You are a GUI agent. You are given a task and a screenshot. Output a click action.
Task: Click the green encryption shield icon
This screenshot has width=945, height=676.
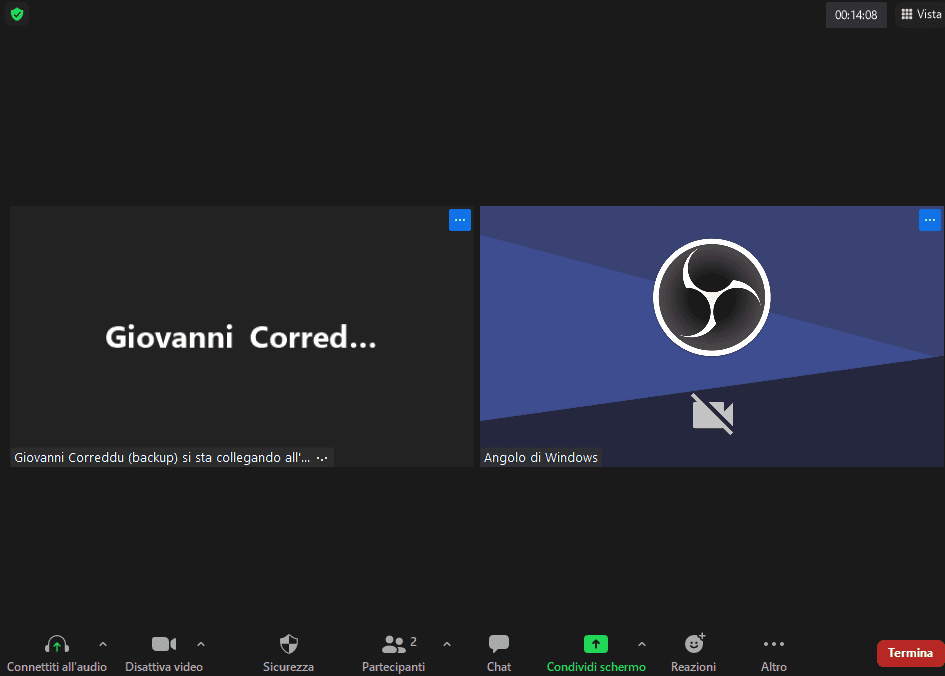click(17, 14)
